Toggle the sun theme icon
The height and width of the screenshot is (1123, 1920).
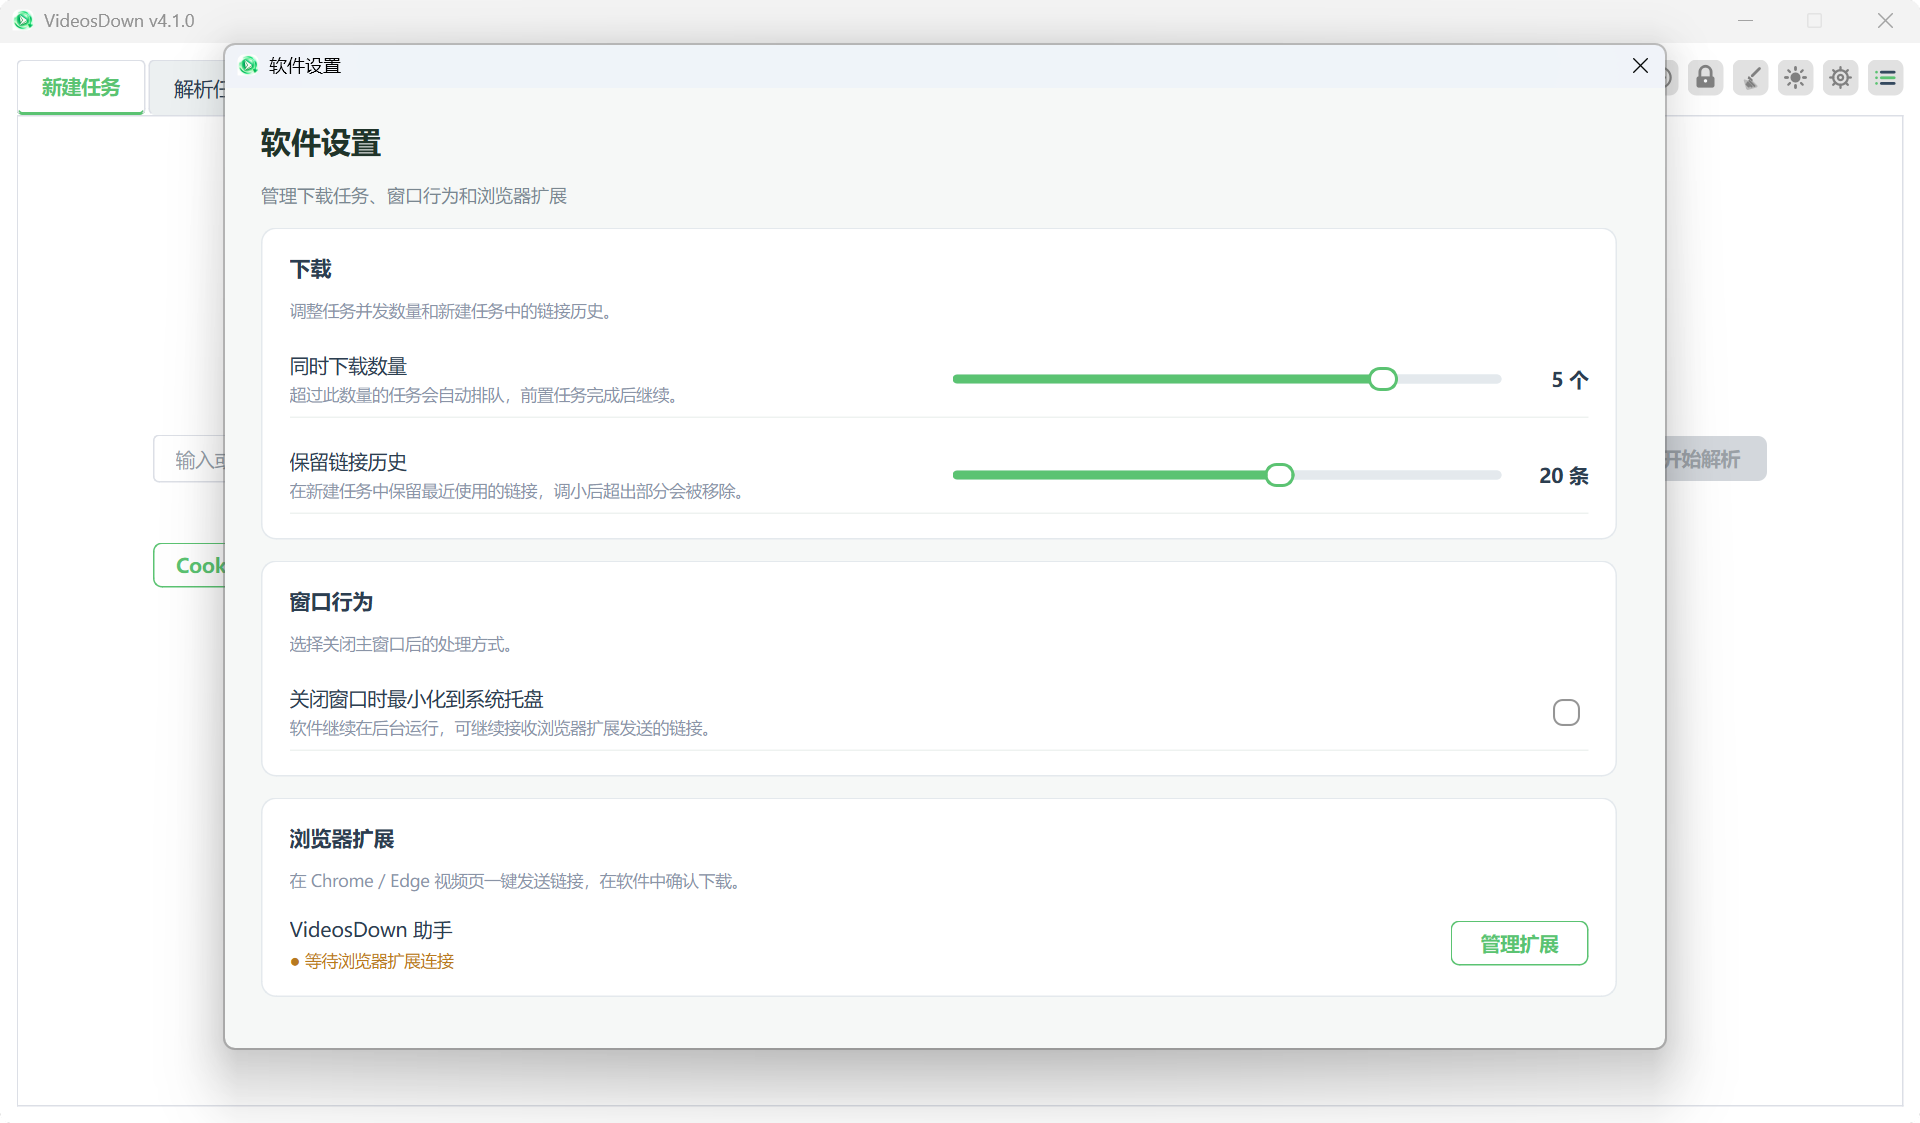pyautogui.click(x=1796, y=78)
